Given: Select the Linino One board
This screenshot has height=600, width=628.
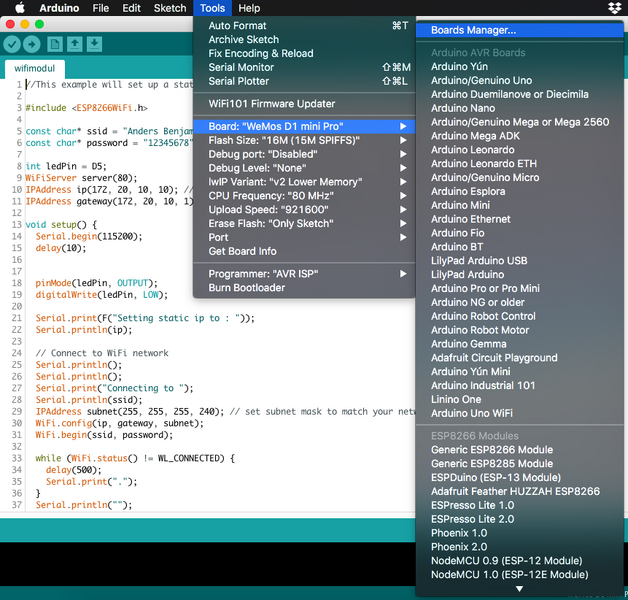Looking at the screenshot, I should click(x=519, y=399).
